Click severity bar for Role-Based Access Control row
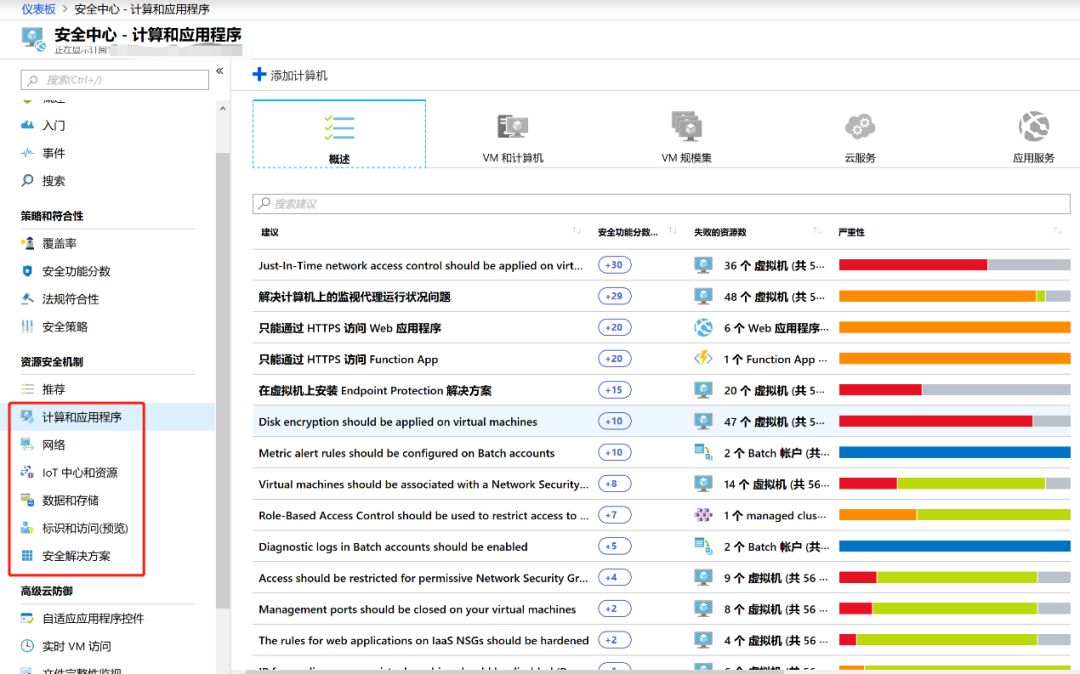Image resolution: width=1080 pixels, height=674 pixels. (955, 515)
